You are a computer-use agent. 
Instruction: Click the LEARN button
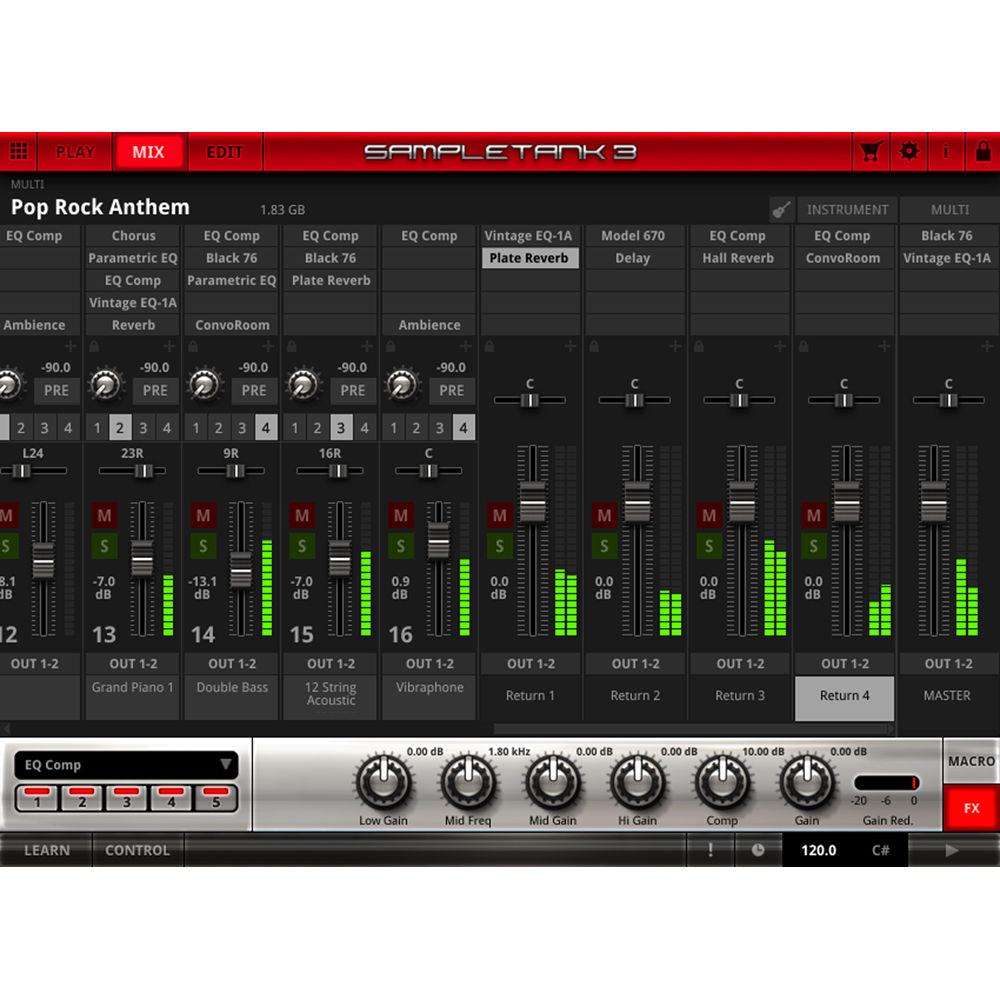pyautogui.click(x=48, y=851)
